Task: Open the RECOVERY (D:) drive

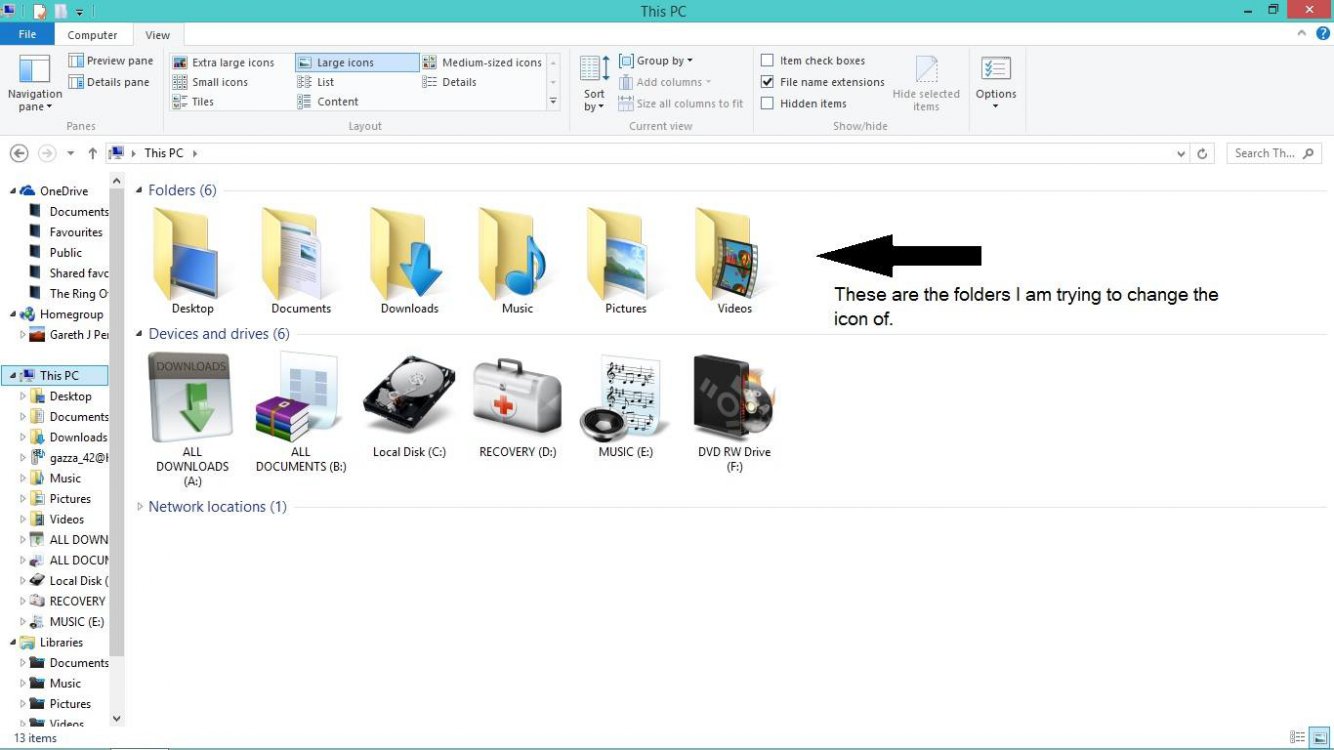Action: click(x=516, y=400)
